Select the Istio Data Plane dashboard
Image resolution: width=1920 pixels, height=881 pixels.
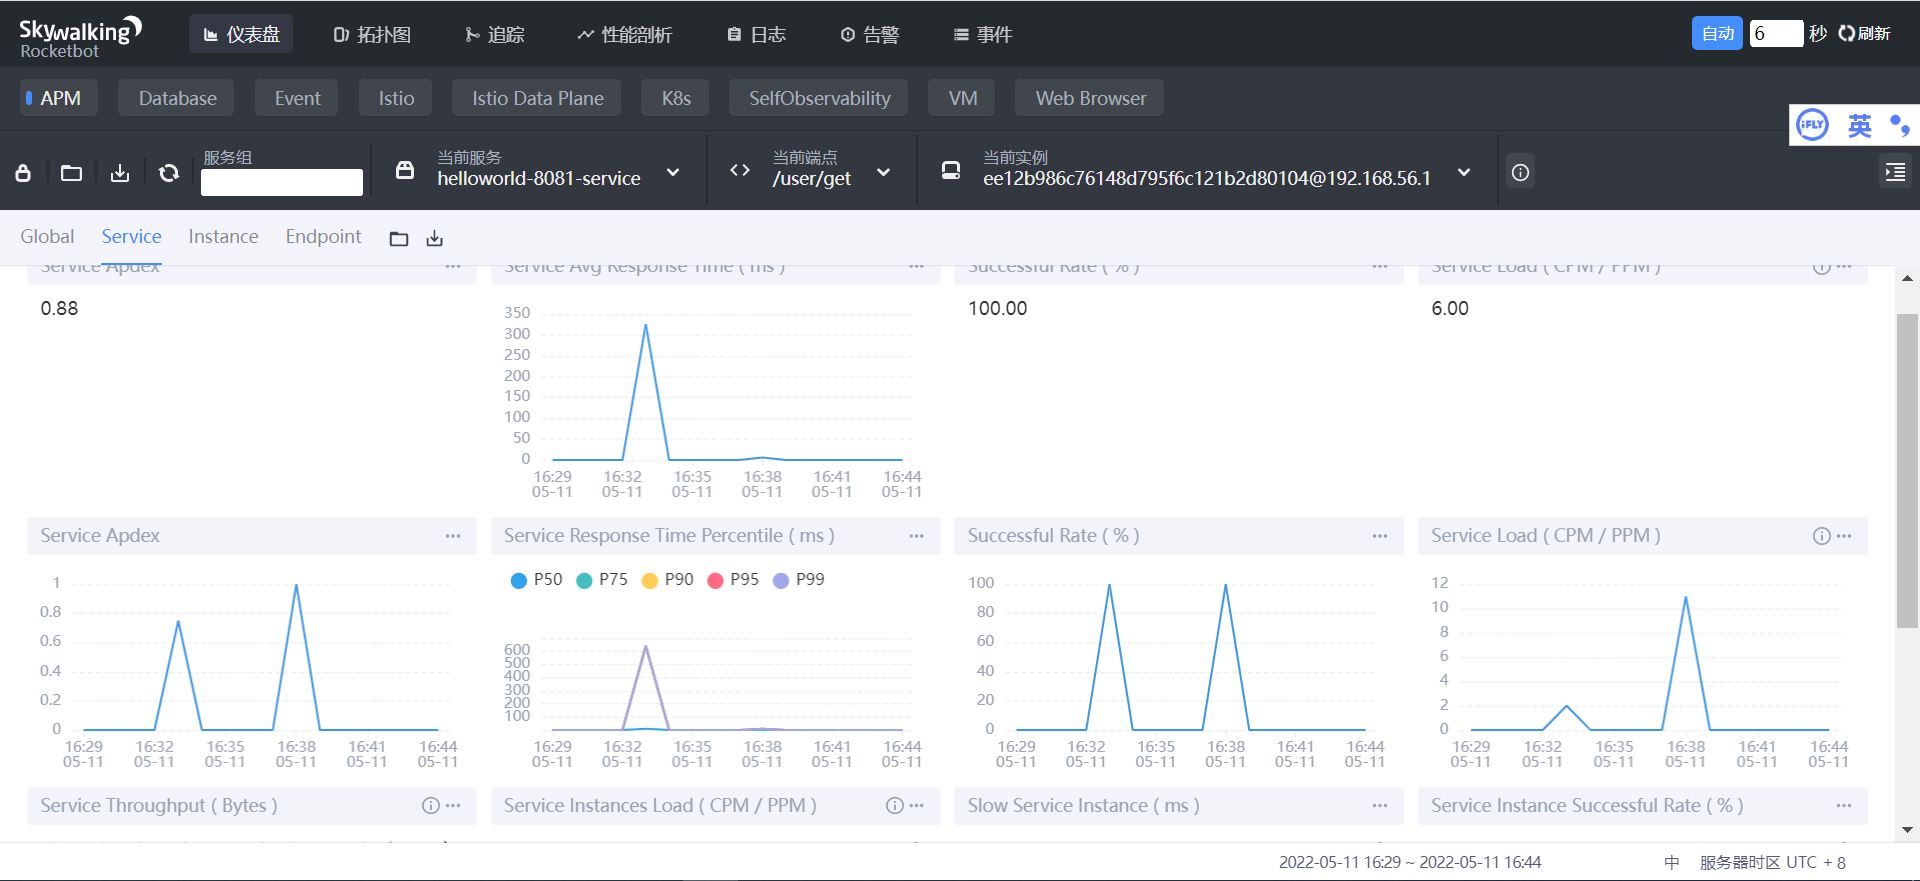(x=537, y=98)
